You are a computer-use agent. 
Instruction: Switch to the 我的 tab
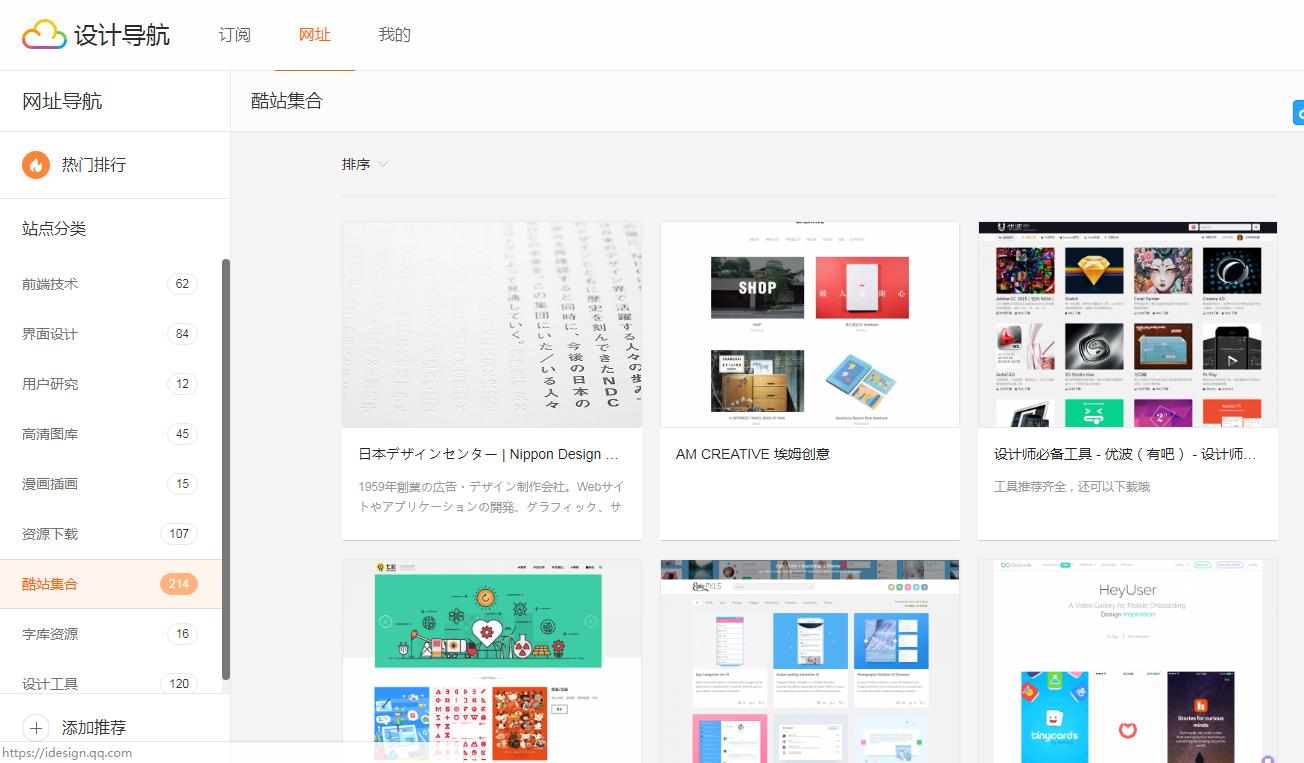[x=394, y=34]
